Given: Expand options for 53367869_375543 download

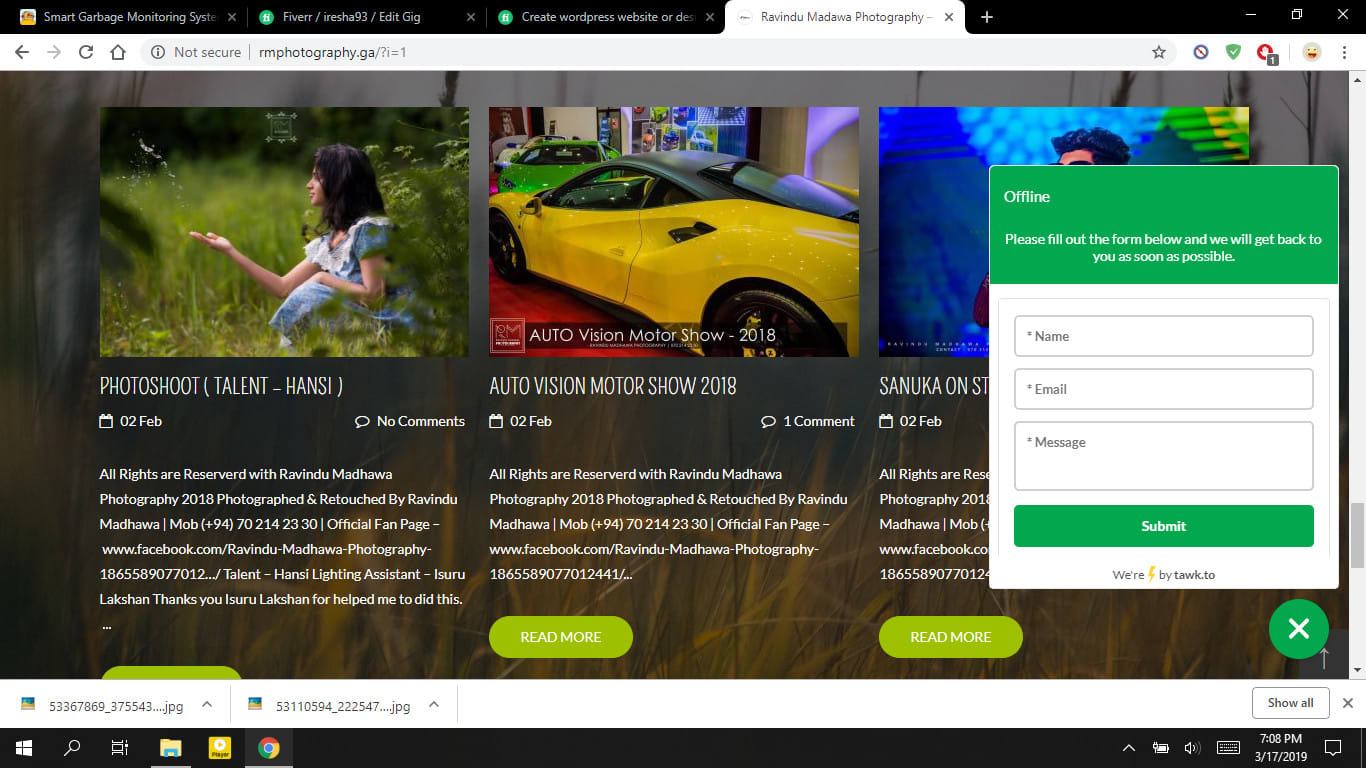Looking at the screenshot, I should click(x=207, y=704).
